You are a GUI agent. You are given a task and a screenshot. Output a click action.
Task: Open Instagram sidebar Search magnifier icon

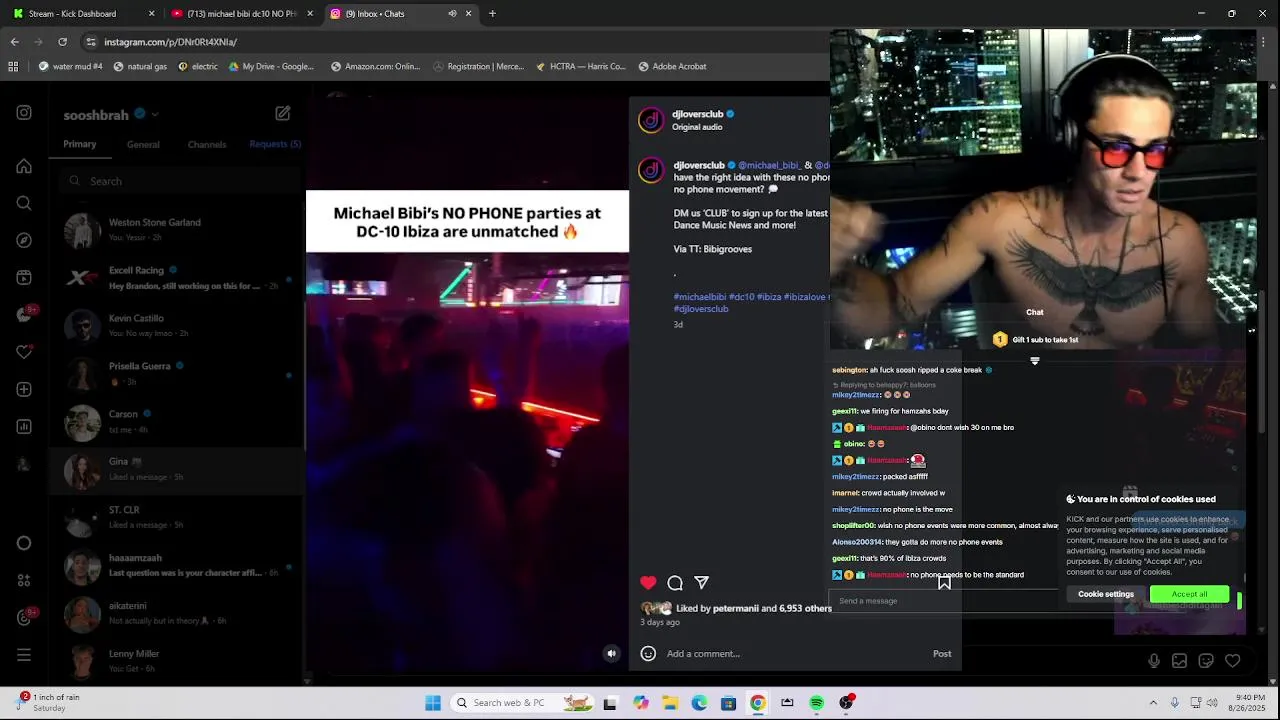tap(24, 203)
